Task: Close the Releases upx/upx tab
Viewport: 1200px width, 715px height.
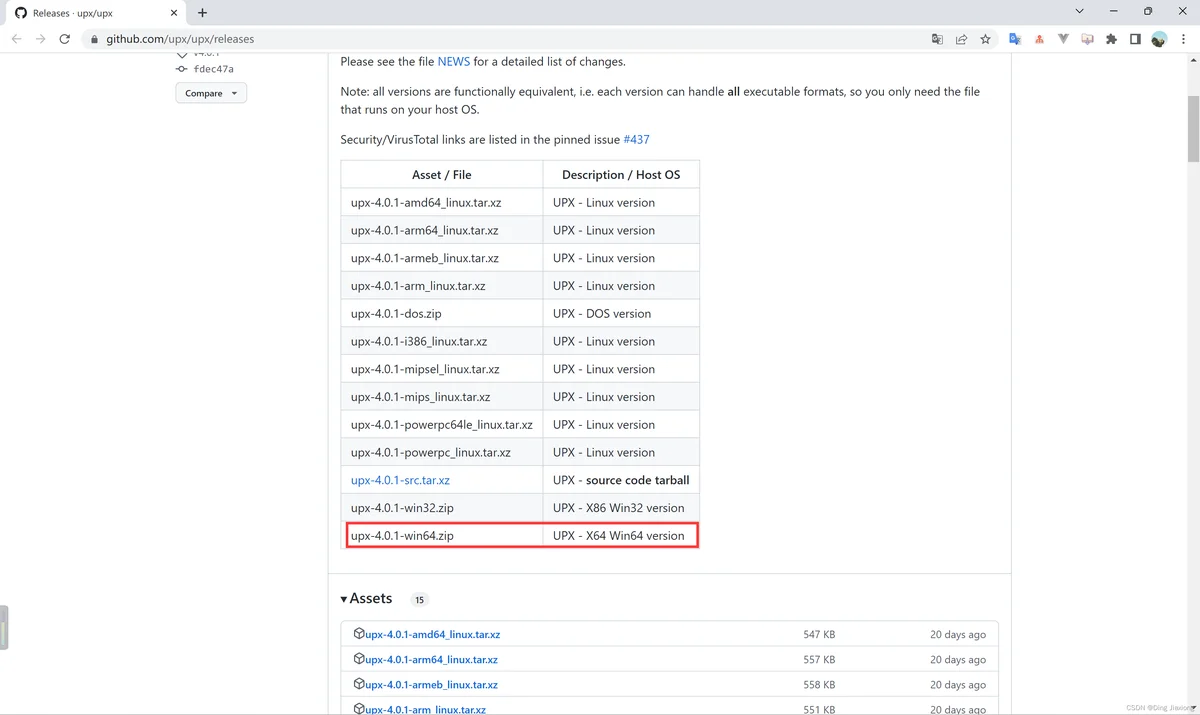Action: coord(176,13)
